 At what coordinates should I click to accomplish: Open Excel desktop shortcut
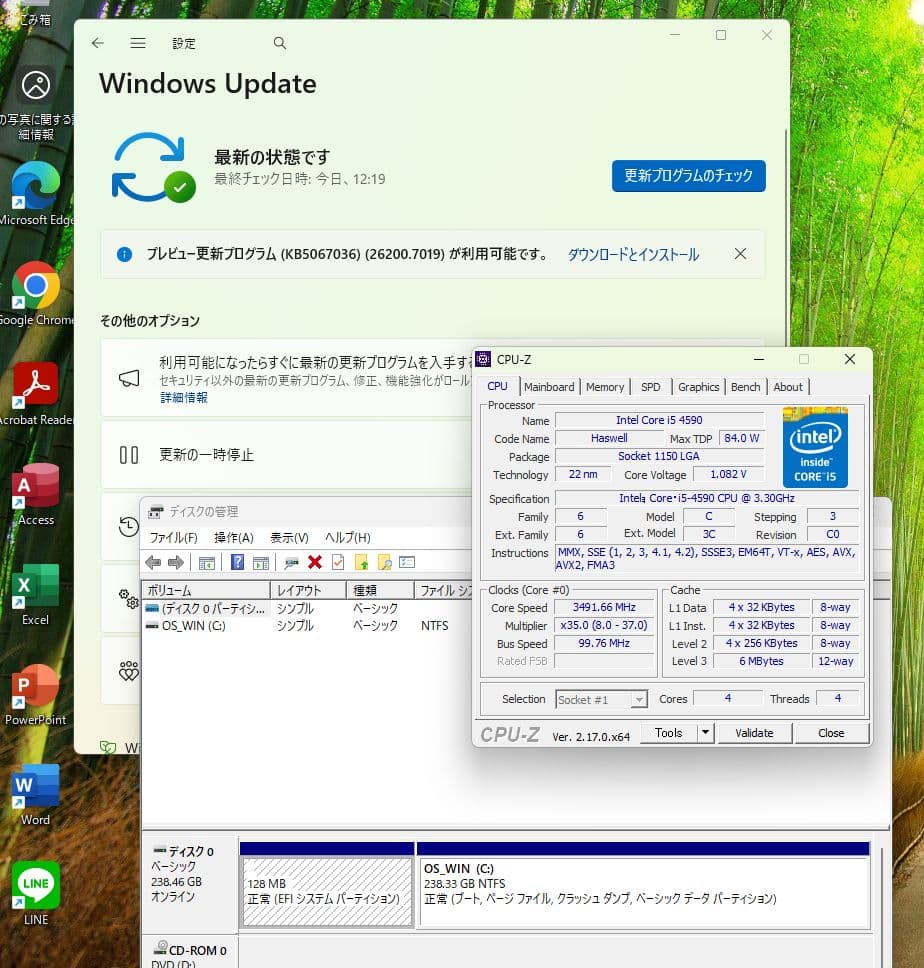pos(36,595)
